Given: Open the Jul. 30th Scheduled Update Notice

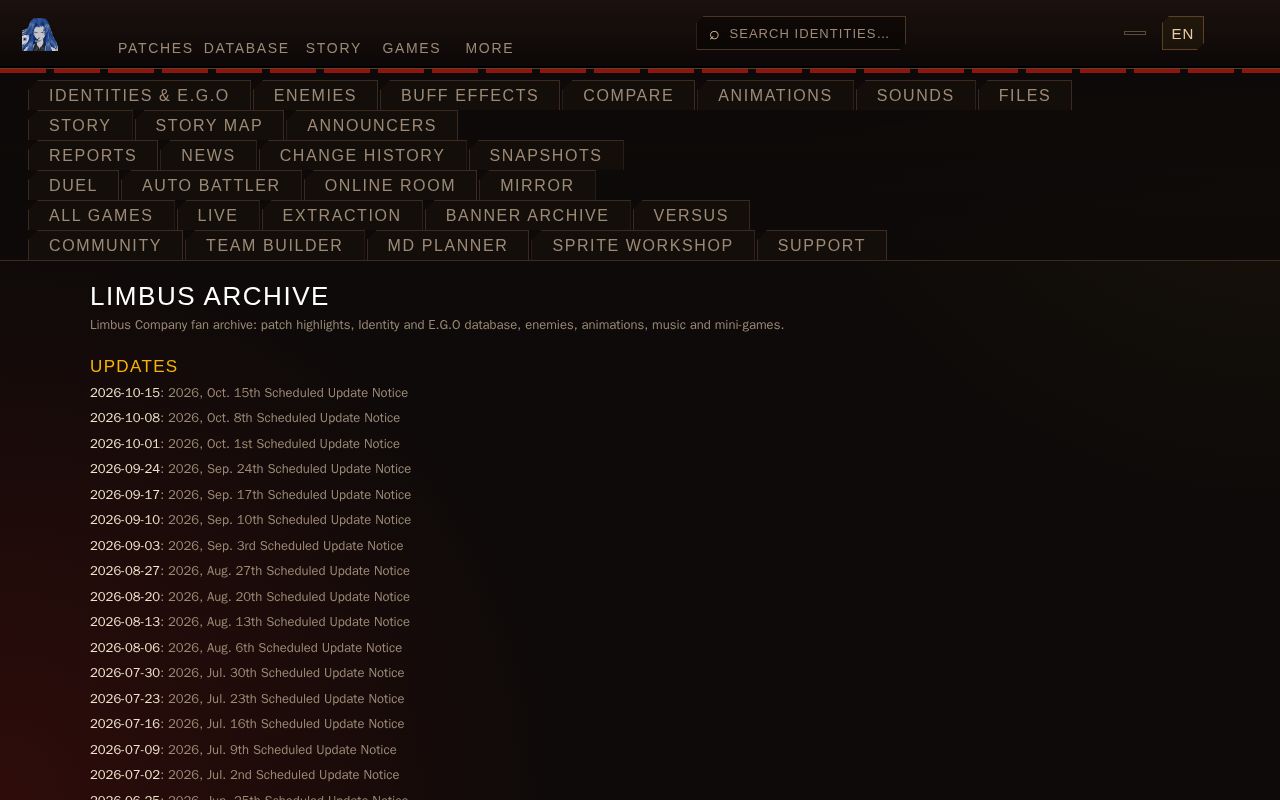Looking at the screenshot, I should tap(286, 673).
